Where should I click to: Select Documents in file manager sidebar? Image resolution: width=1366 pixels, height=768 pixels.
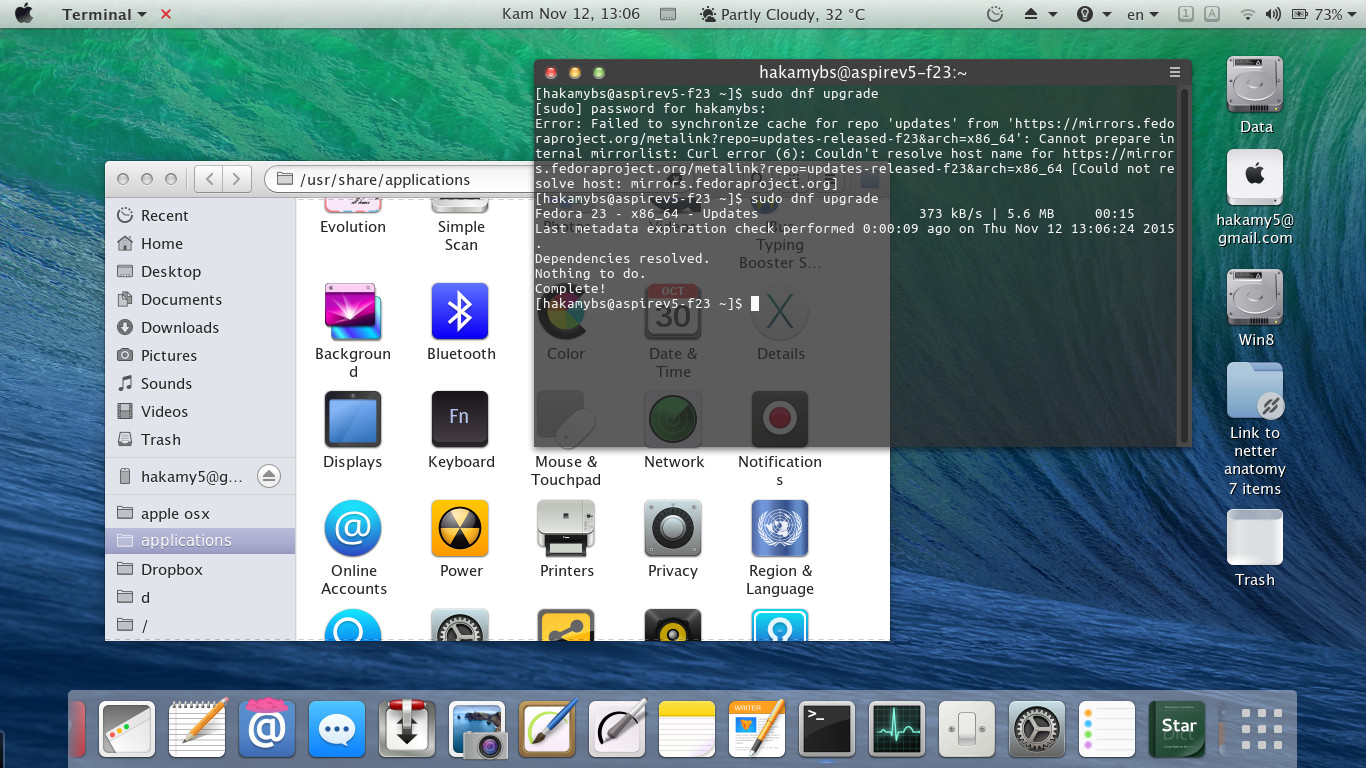pyautogui.click(x=200, y=299)
